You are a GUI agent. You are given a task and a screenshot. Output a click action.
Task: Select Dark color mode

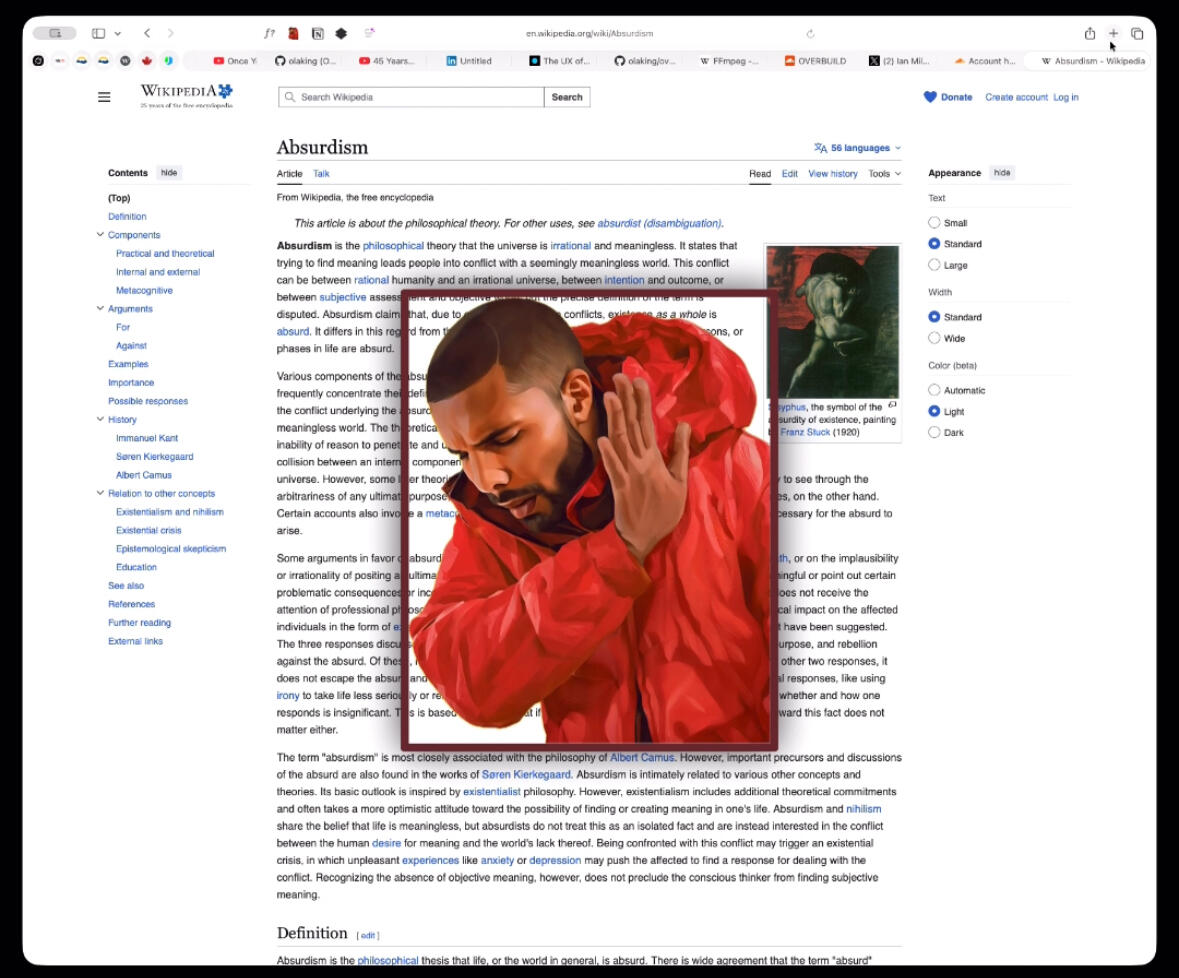934,431
